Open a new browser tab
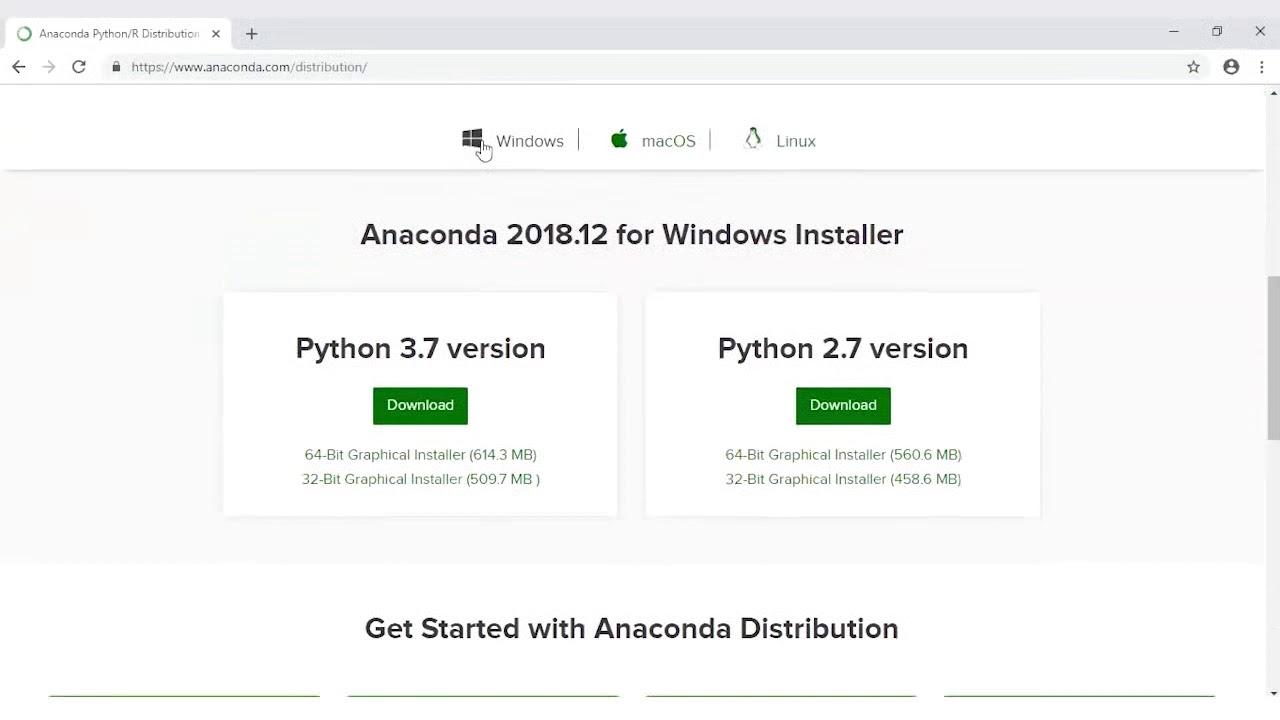This screenshot has width=1280, height=720. coord(251,34)
